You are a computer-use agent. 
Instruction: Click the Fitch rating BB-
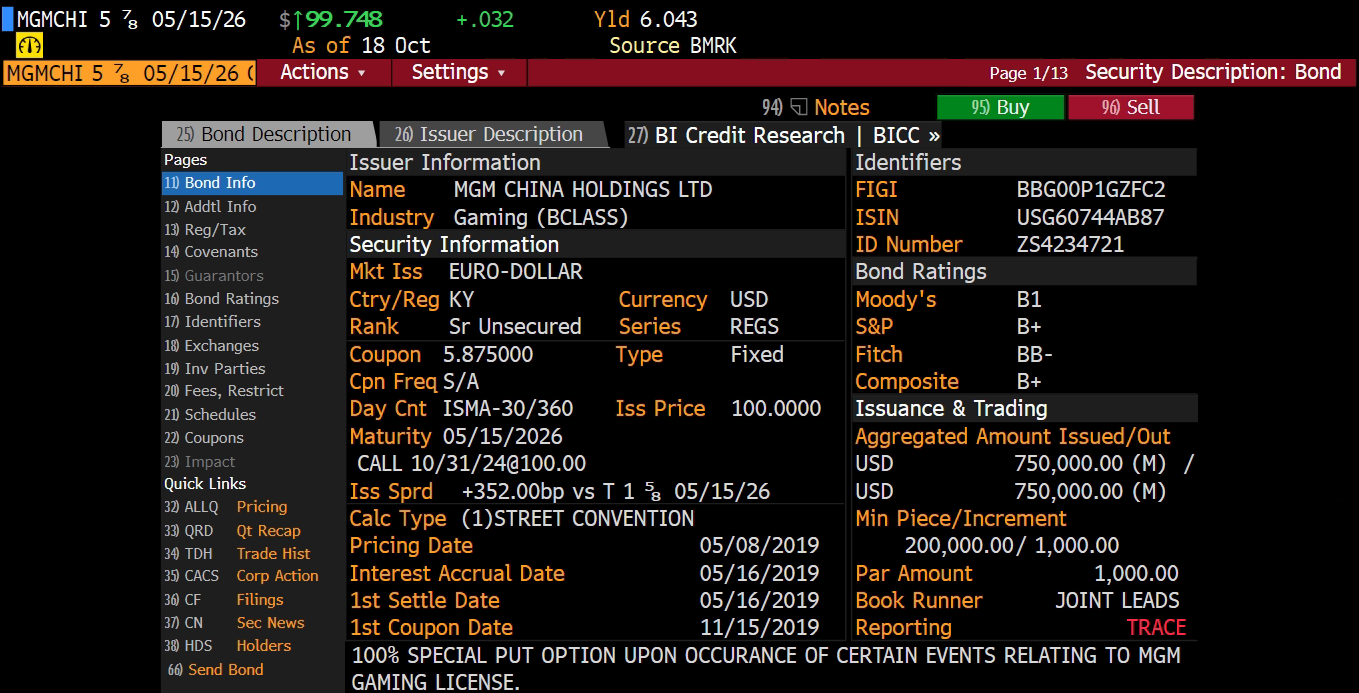click(1035, 354)
